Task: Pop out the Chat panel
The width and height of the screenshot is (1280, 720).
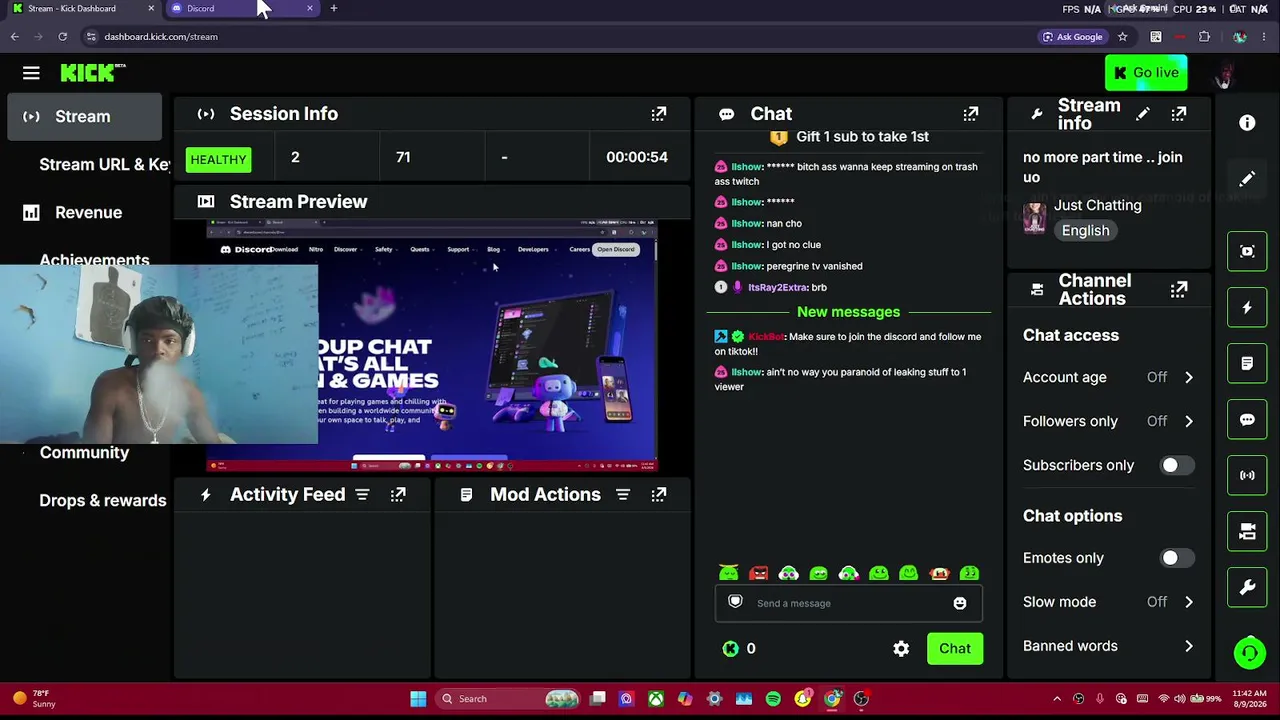Action: [971, 114]
